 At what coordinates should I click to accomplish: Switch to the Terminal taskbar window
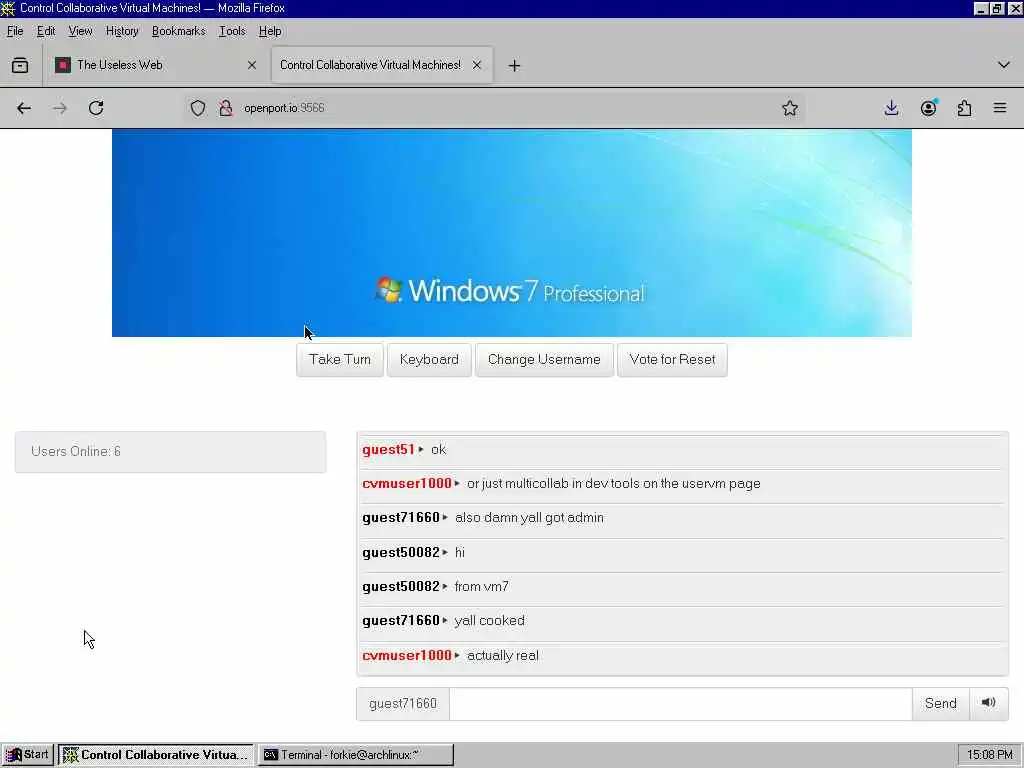pyautogui.click(x=355, y=755)
